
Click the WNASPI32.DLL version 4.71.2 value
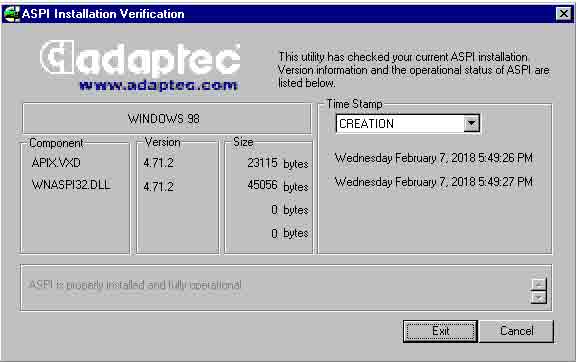click(158, 187)
